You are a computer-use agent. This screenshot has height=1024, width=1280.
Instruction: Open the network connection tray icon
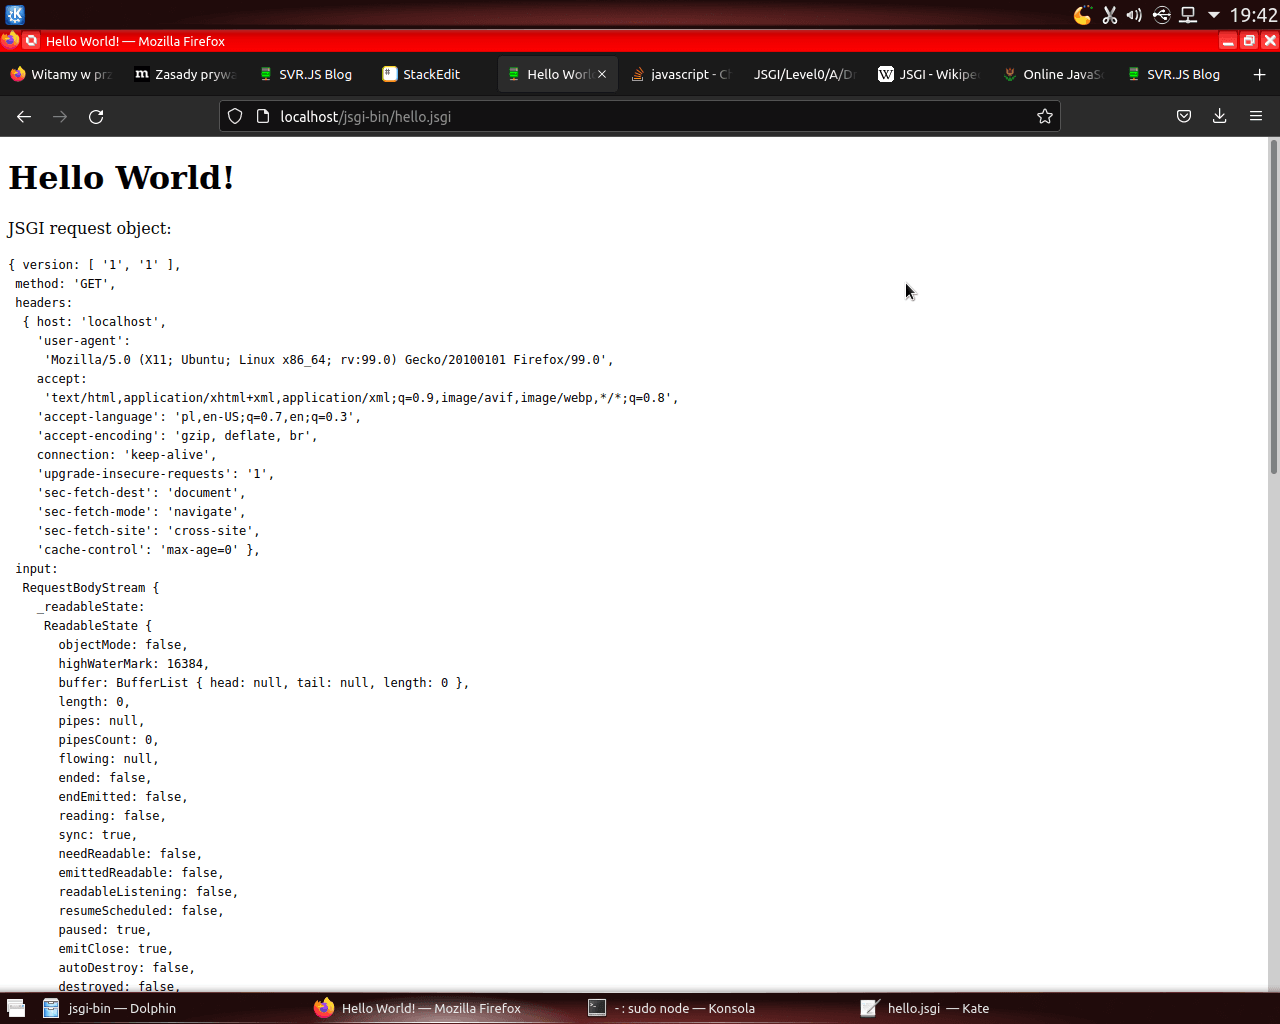tap(1188, 15)
